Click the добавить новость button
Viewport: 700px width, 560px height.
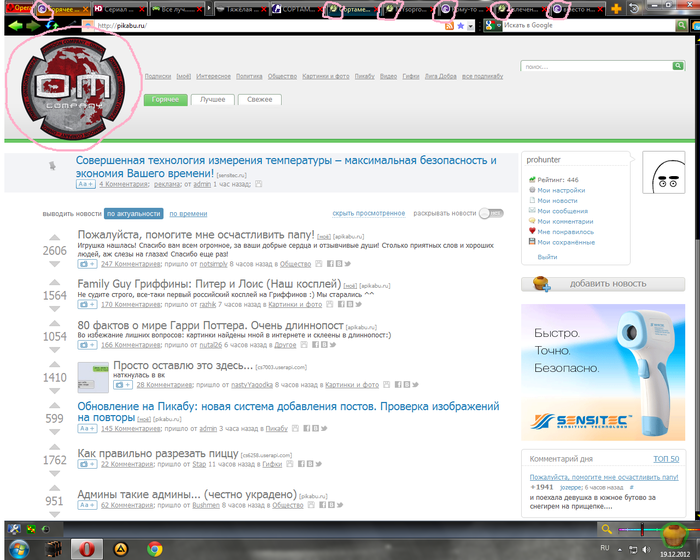pyautogui.click(x=603, y=284)
